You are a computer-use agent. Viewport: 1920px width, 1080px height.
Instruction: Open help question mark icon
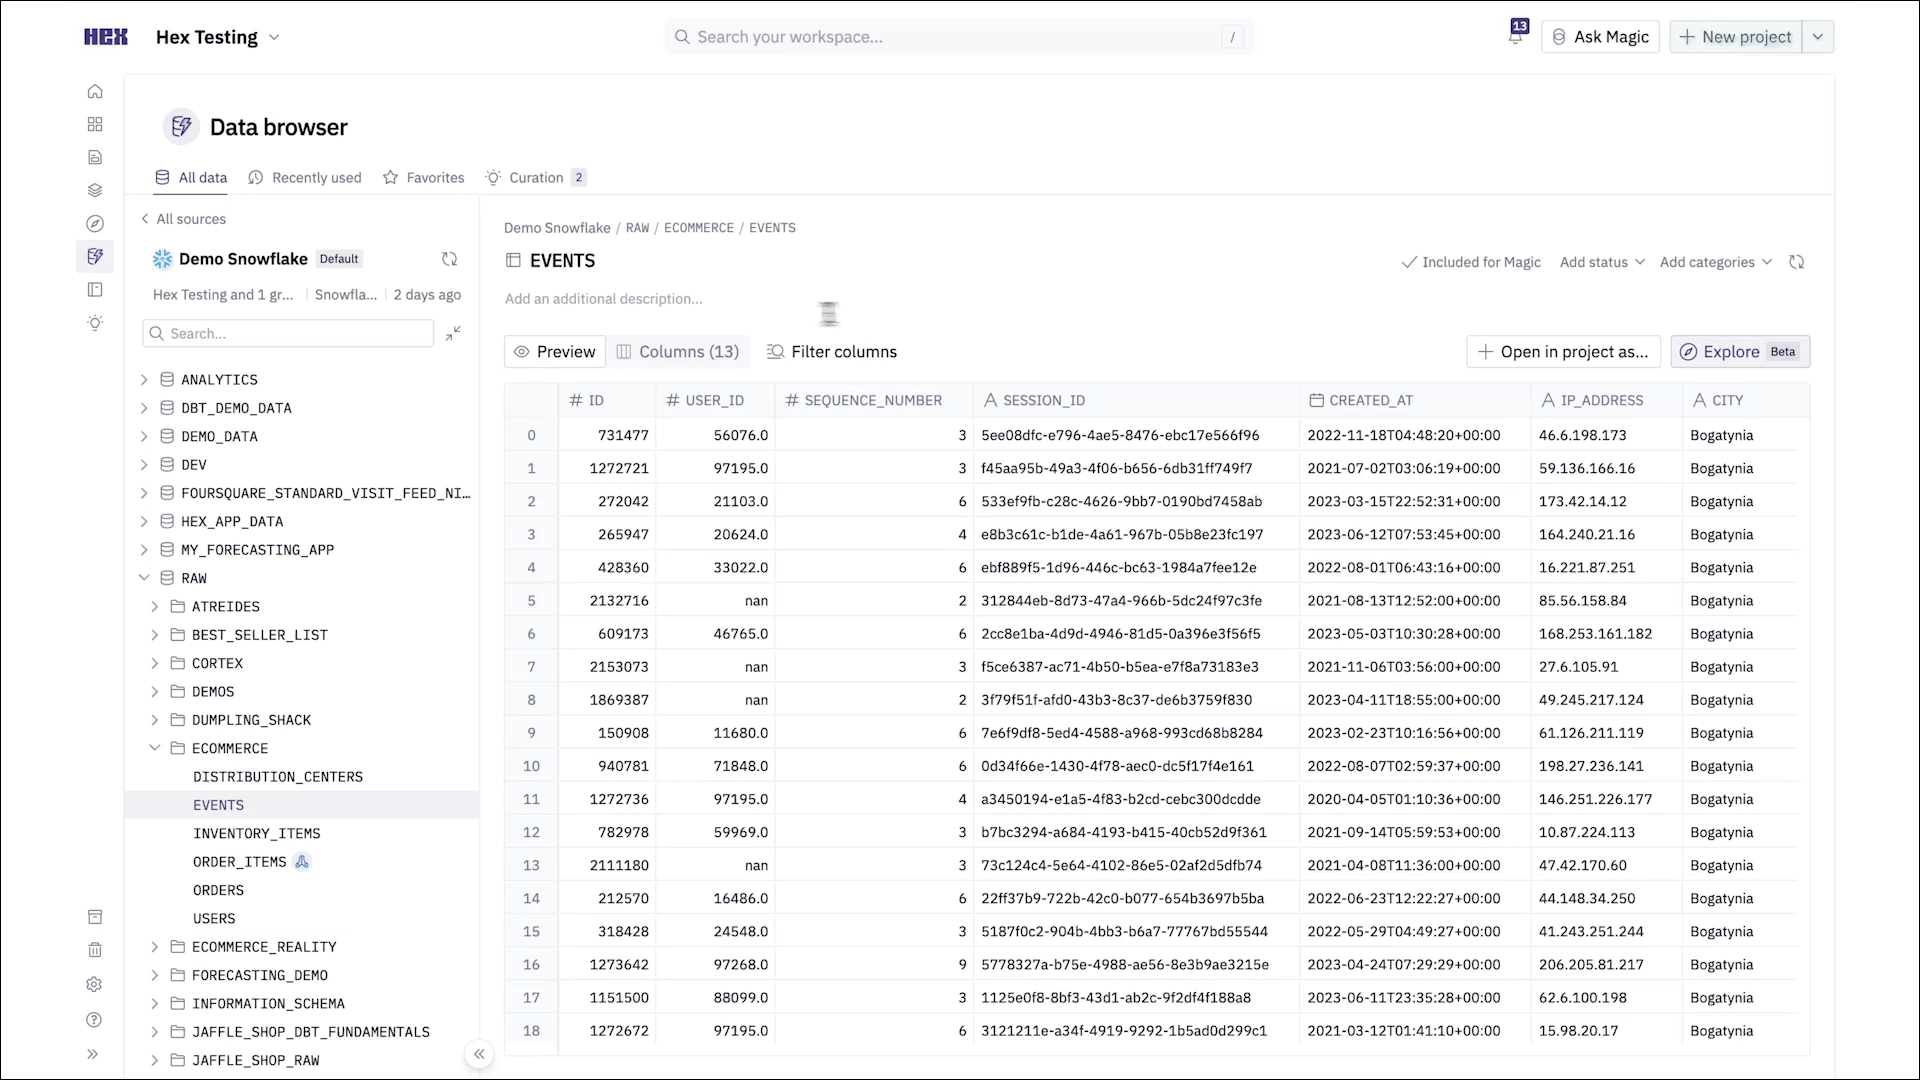(94, 1020)
